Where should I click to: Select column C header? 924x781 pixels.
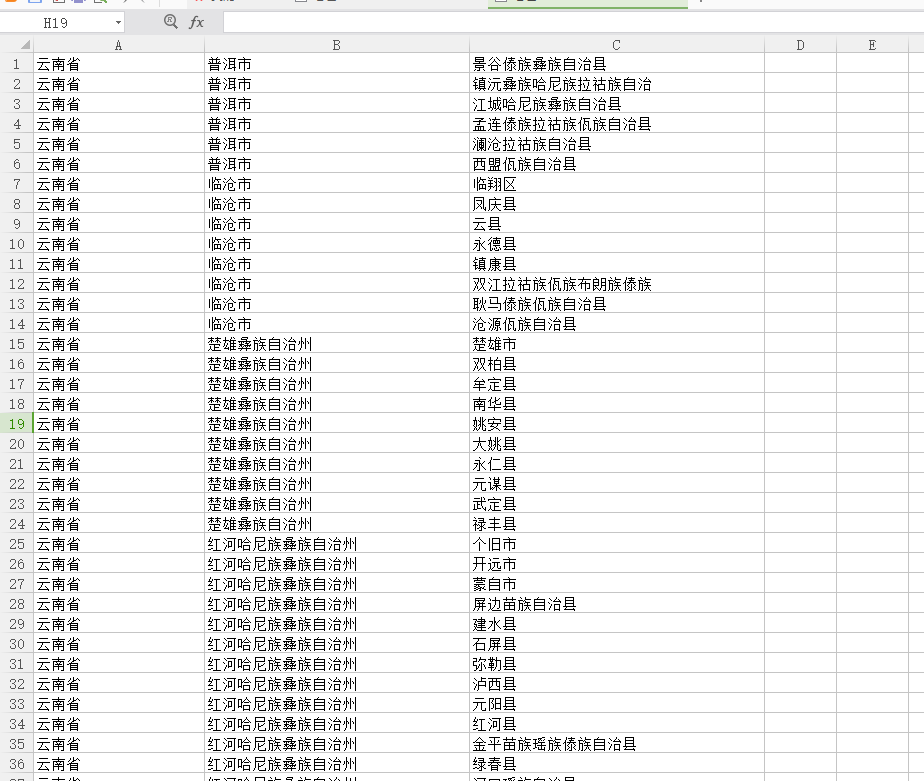coord(616,45)
